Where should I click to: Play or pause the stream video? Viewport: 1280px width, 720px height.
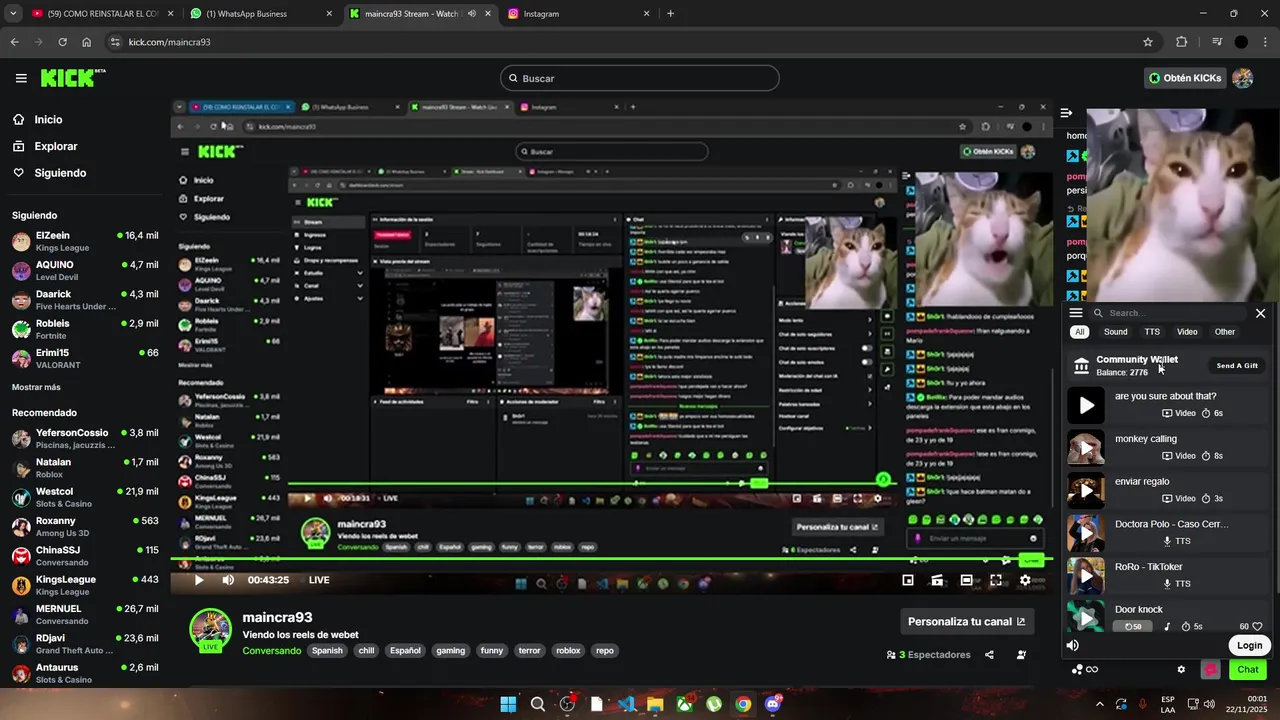tap(199, 580)
